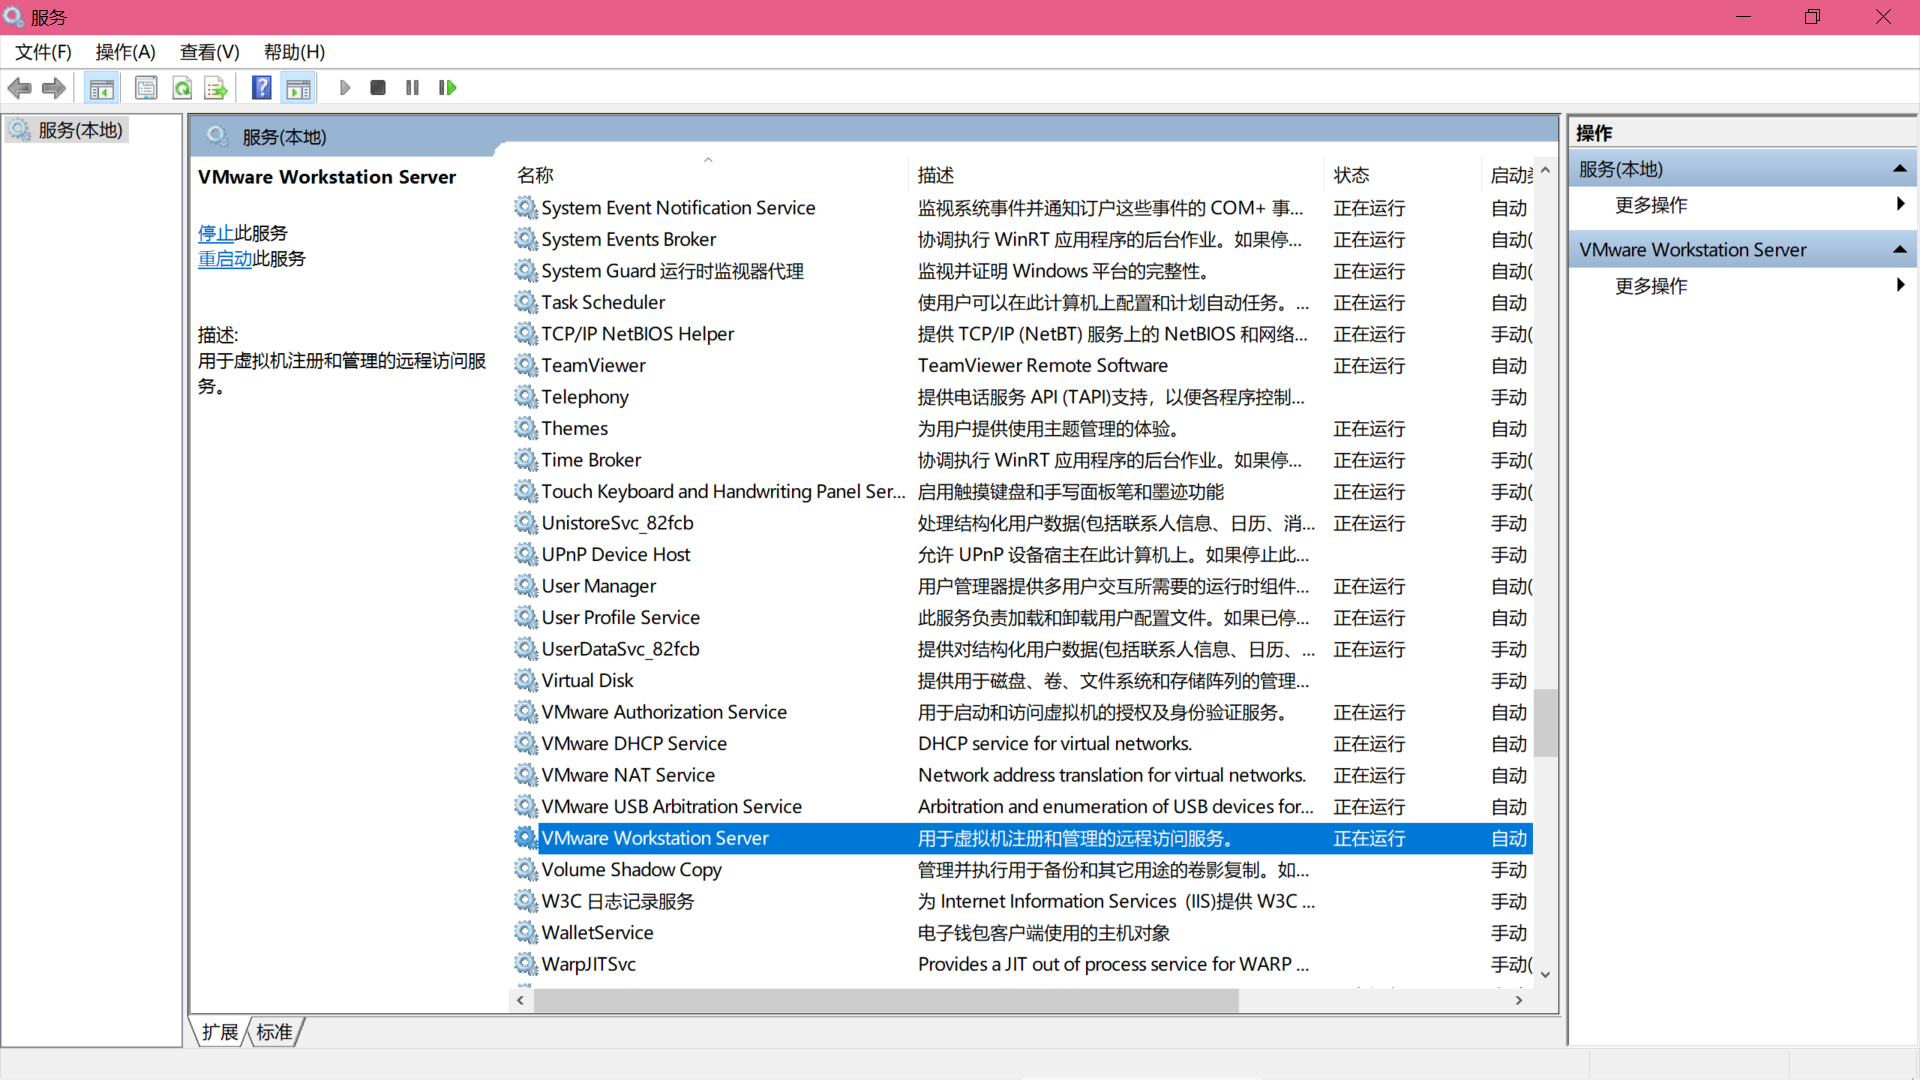Screen dimensions: 1920x1080
Task: Click gear icon beside Task Scheduler
Action: click(526, 302)
